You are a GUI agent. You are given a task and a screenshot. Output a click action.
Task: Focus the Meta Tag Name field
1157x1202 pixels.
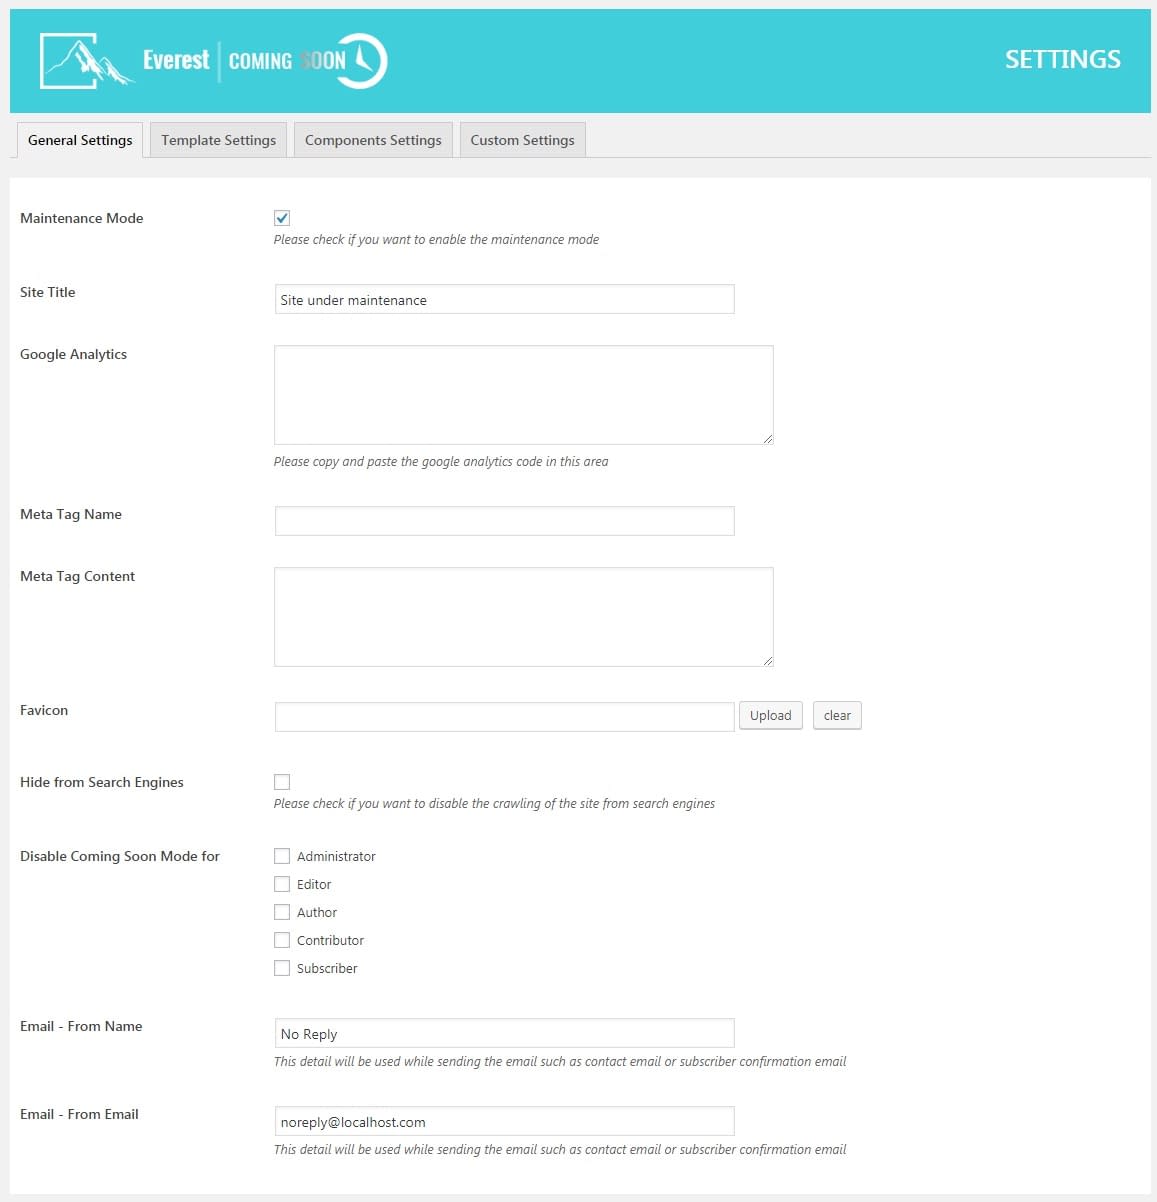504,521
